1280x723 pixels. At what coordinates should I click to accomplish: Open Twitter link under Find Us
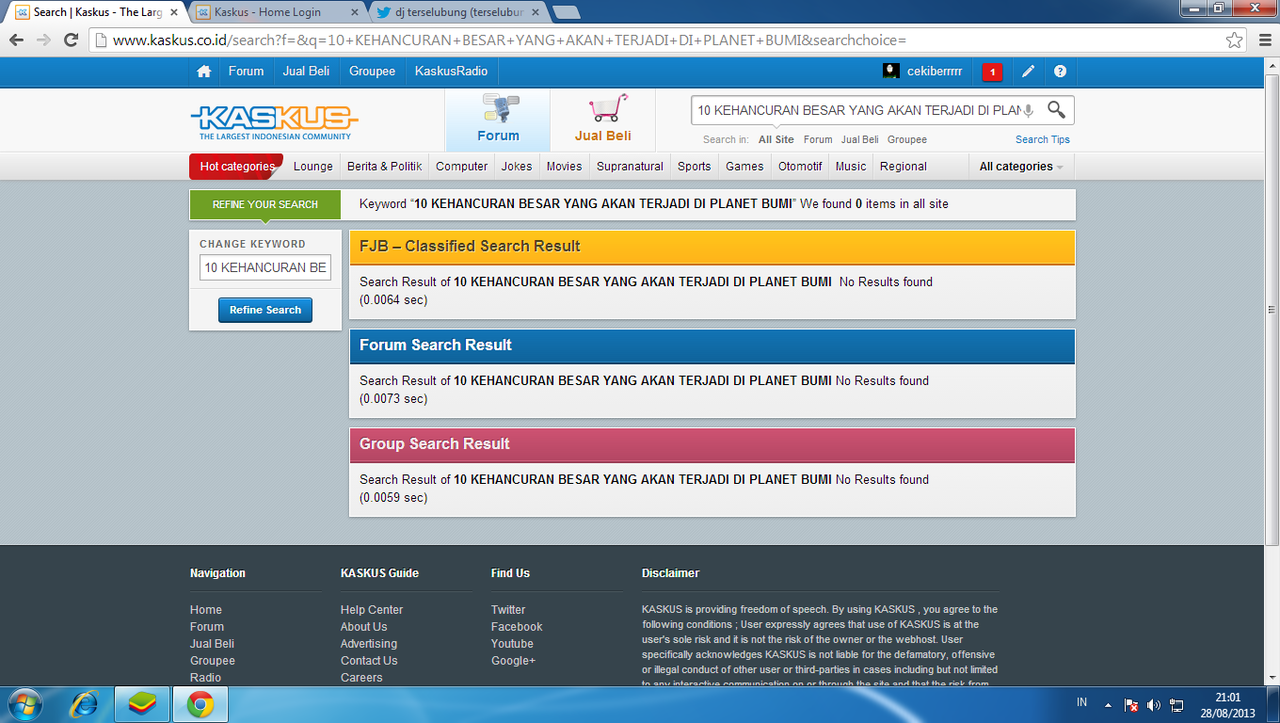(508, 610)
